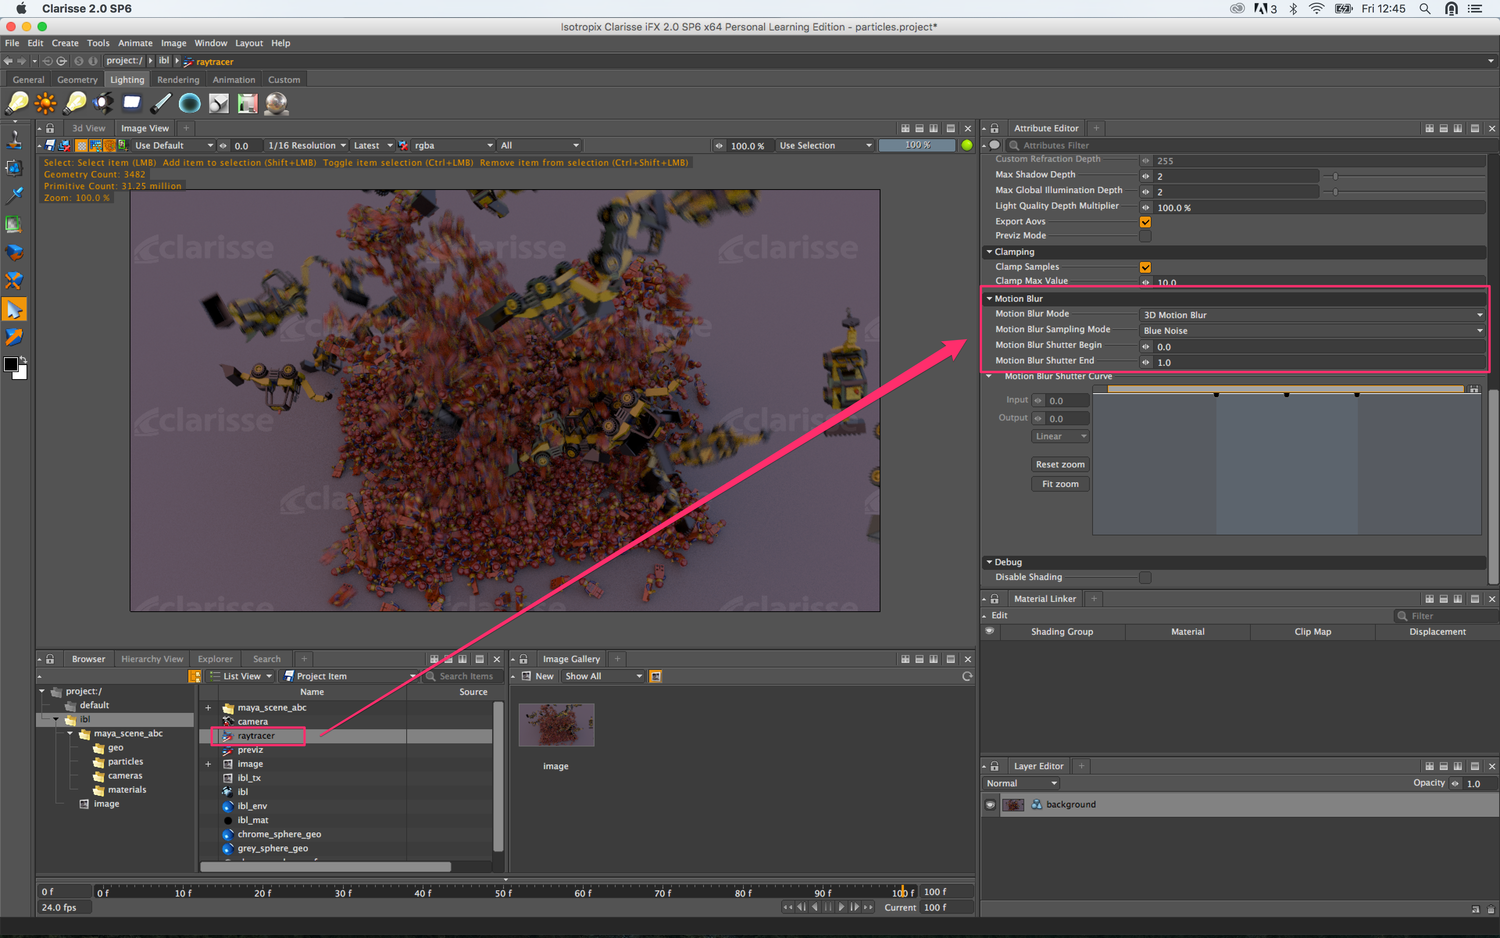Open the Motion Blur Mode dropdown

[1313, 315]
